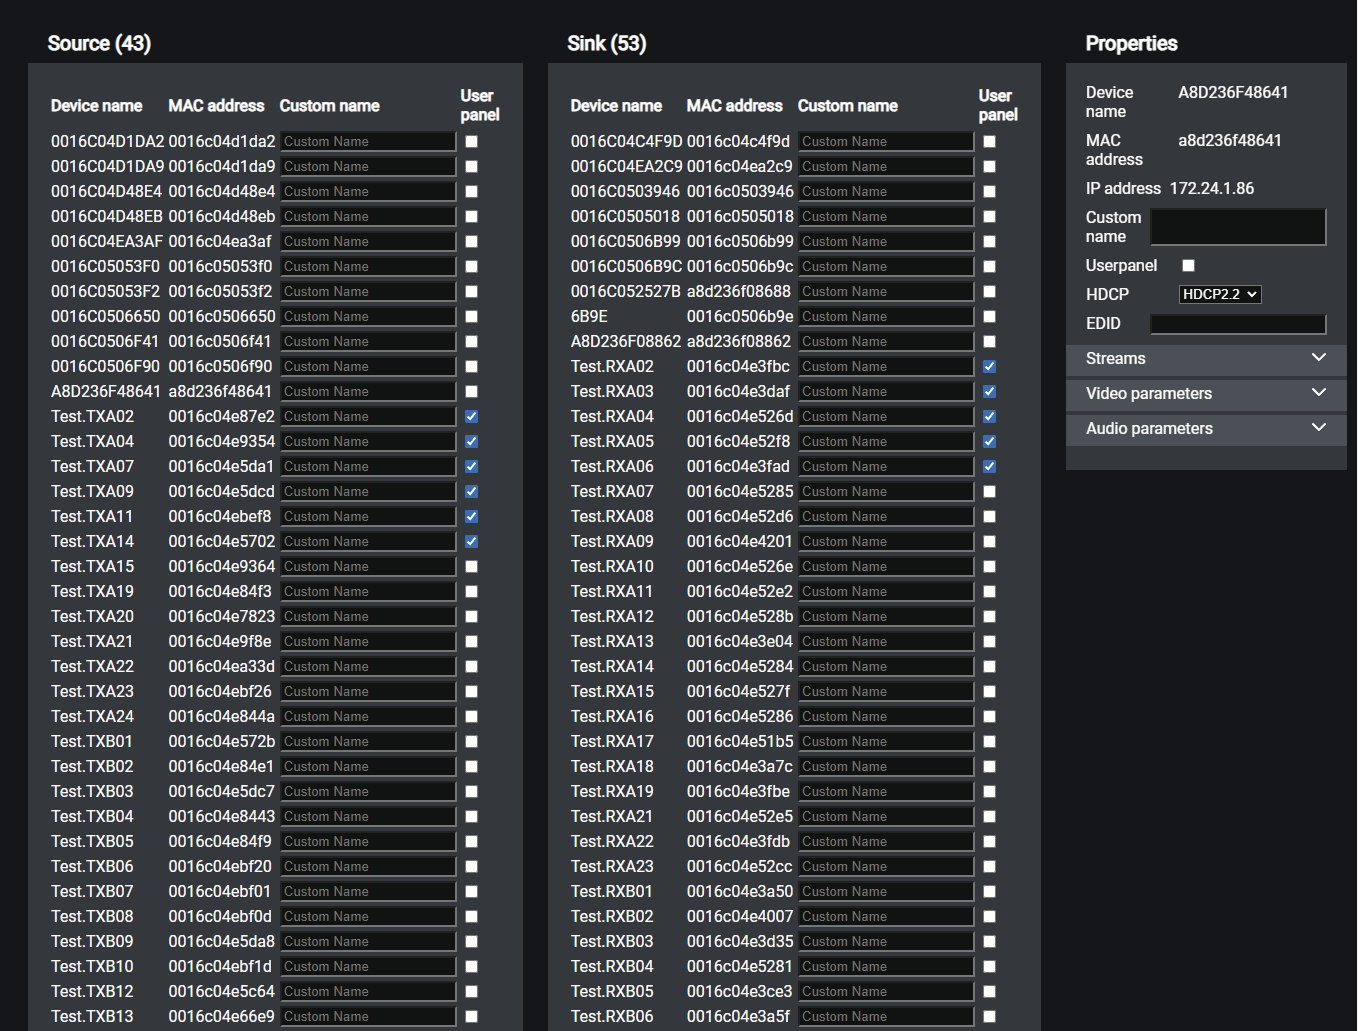Click the Custom name field in Properties

1237,227
